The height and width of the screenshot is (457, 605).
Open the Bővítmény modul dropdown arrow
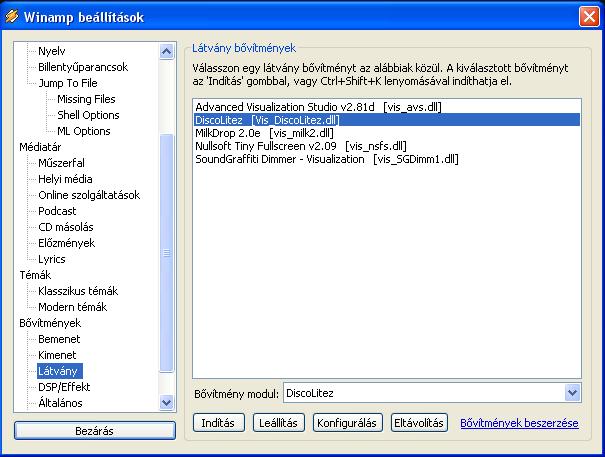coord(572,393)
